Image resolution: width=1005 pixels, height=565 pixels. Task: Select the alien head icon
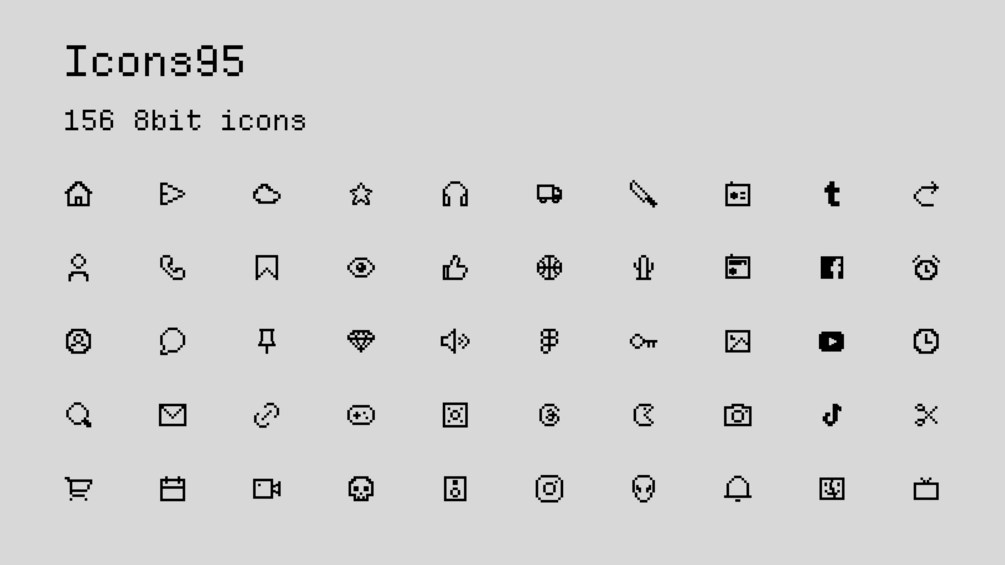pos(644,489)
